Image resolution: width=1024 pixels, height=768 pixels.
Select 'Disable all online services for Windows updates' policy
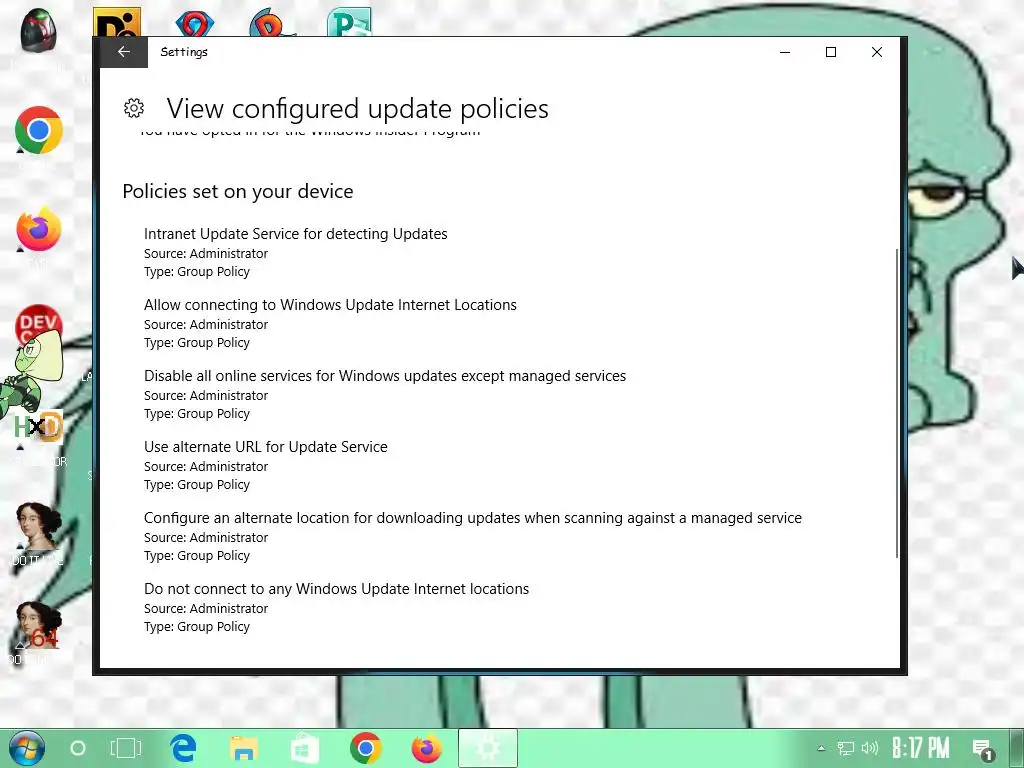[x=385, y=376]
